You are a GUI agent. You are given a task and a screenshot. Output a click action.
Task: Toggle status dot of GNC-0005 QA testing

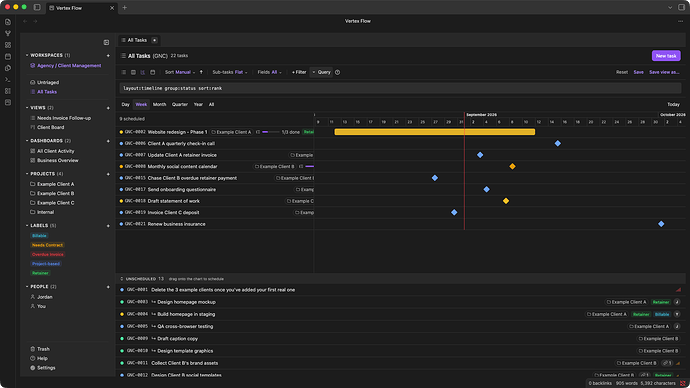122,326
